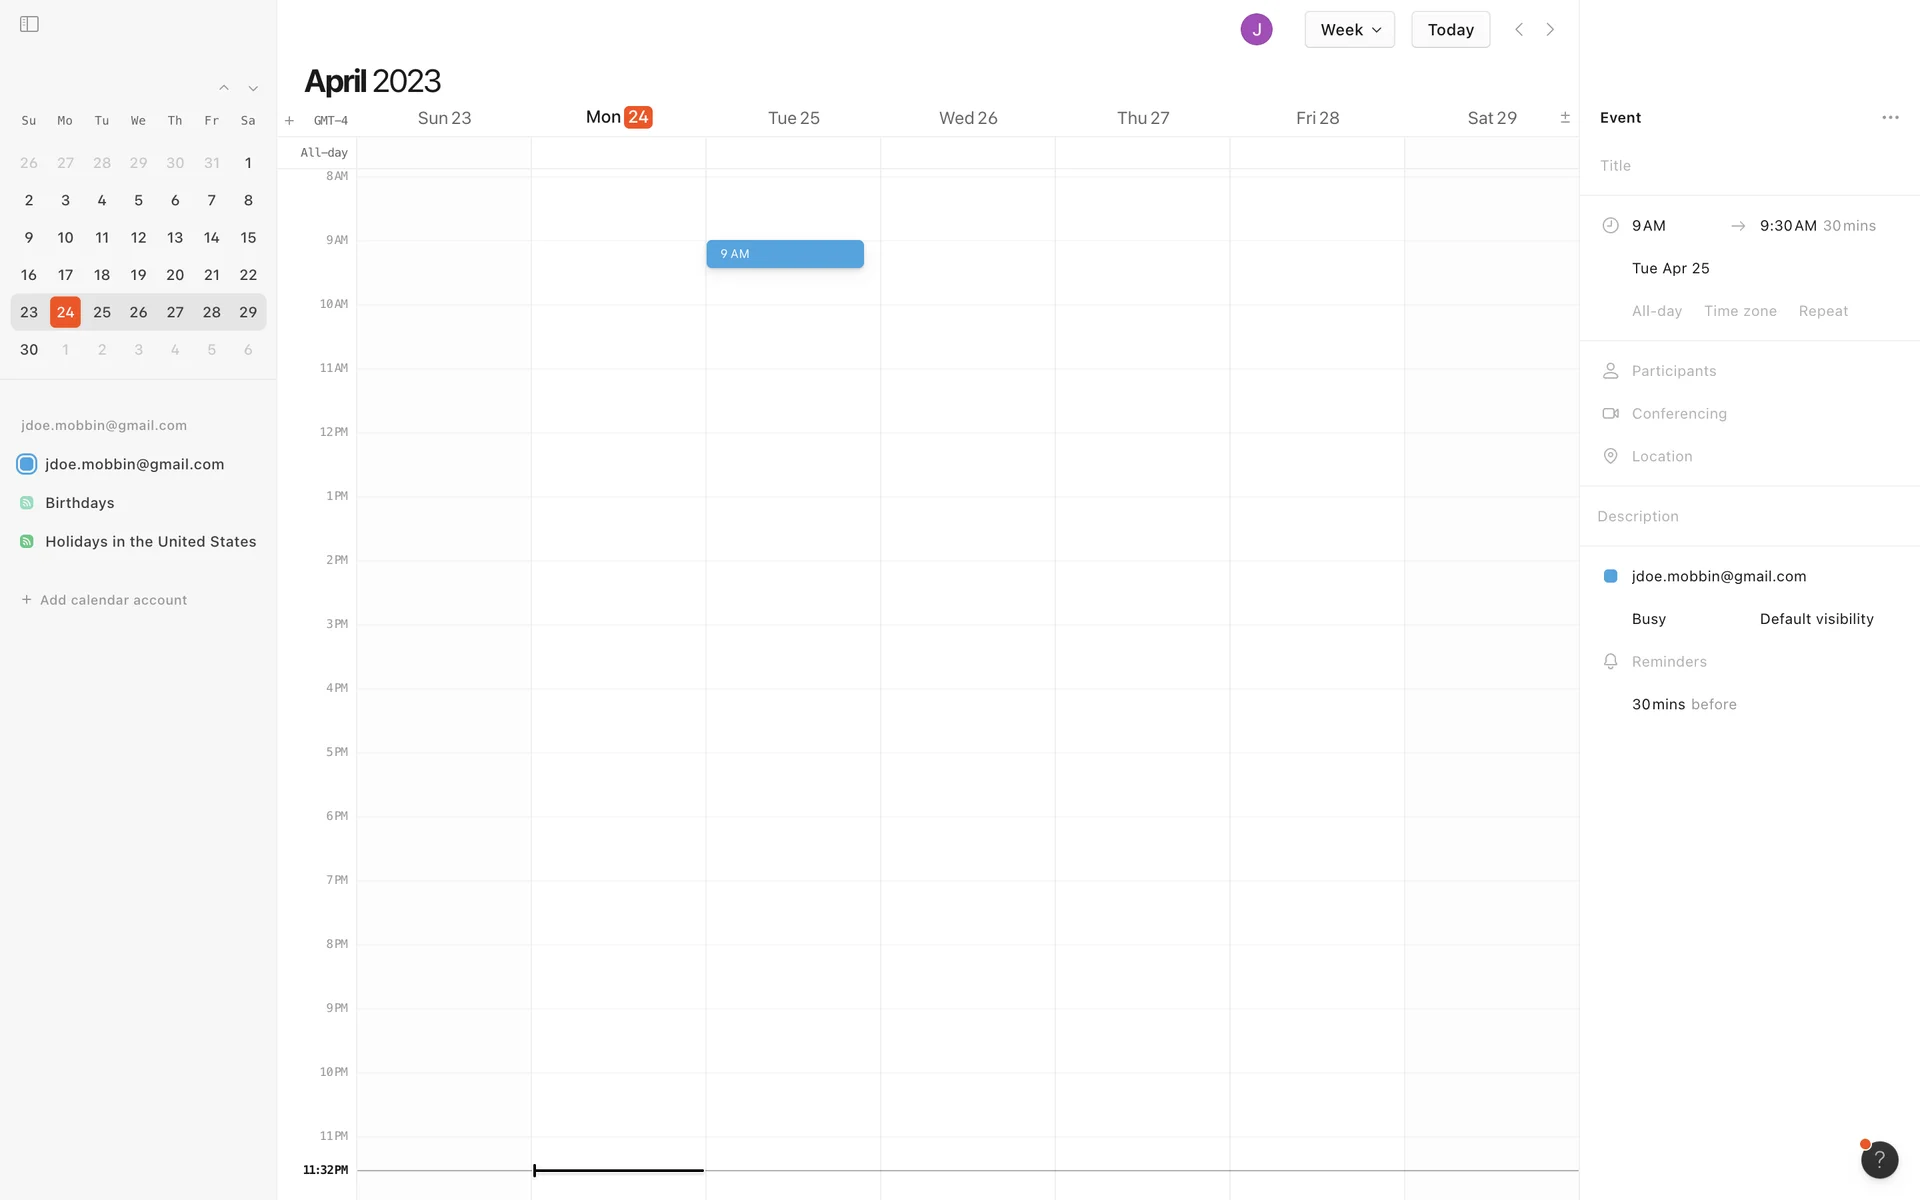Viewport: 1920px width, 1200px height.
Task: Go to next month in mini calendar
Action: (253, 88)
